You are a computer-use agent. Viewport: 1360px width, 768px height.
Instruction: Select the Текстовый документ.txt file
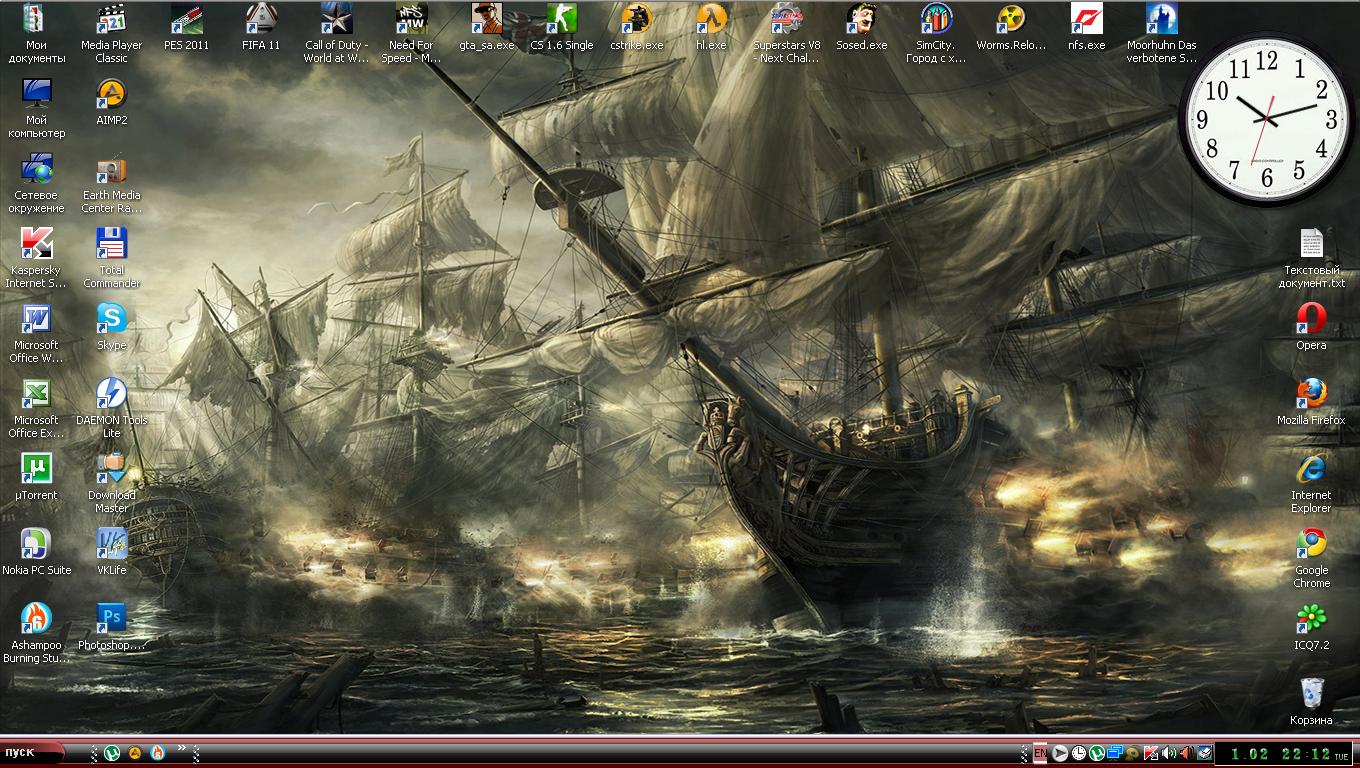[1311, 244]
